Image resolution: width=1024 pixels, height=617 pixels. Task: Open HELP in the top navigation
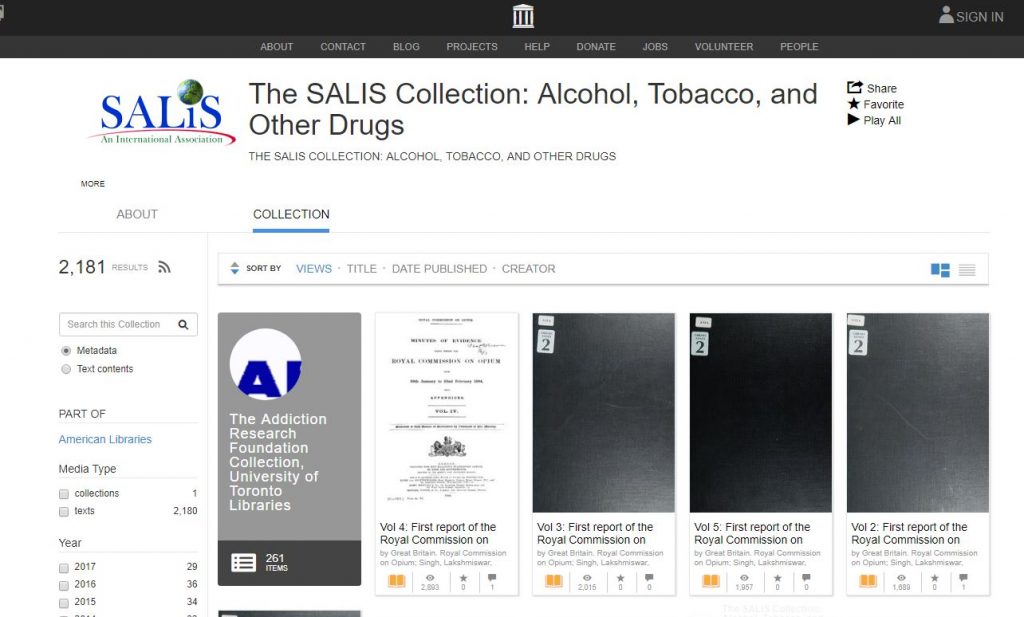(x=537, y=46)
